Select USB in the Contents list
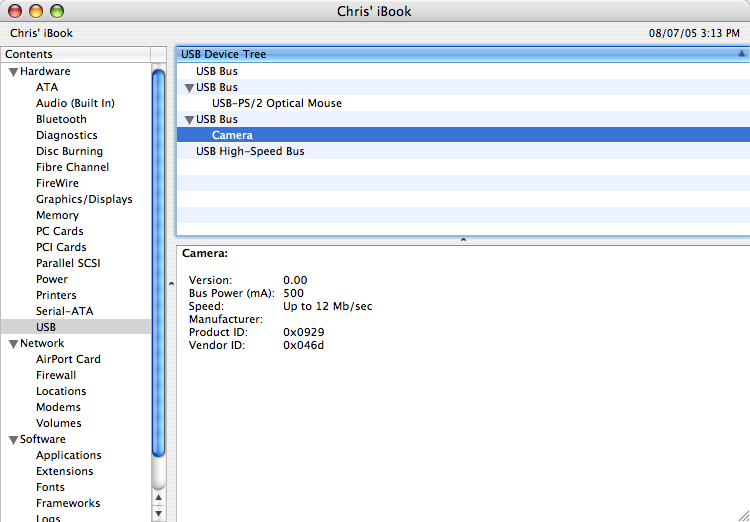The image size is (750, 522). coord(76,327)
